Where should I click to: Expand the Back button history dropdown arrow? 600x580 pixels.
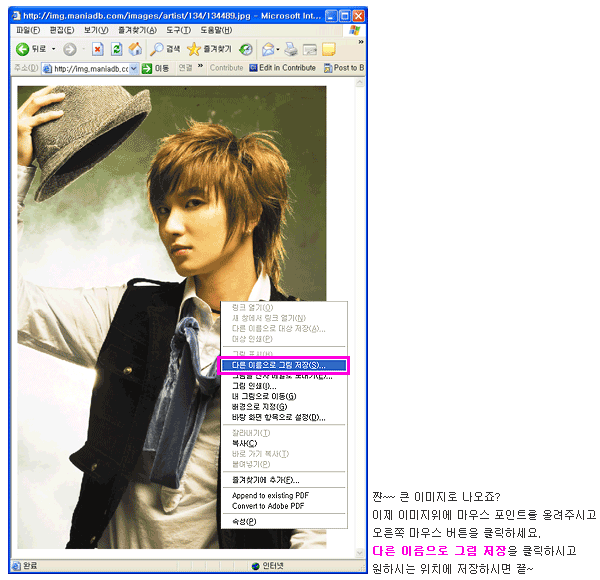pyautogui.click(x=53, y=49)
